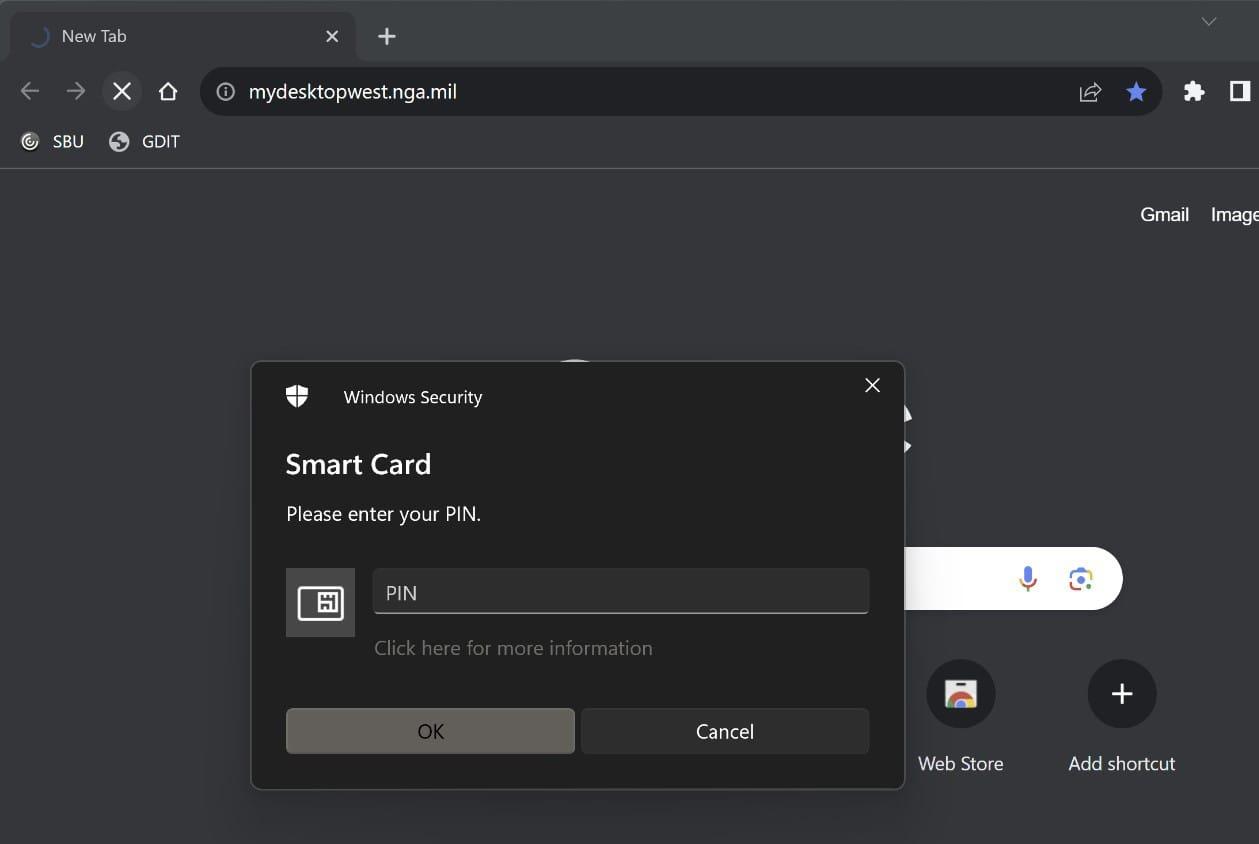Search by image with Google Lens icon
The height and width of the screenshot is (844, 1259).
[x=1080, y=578]
